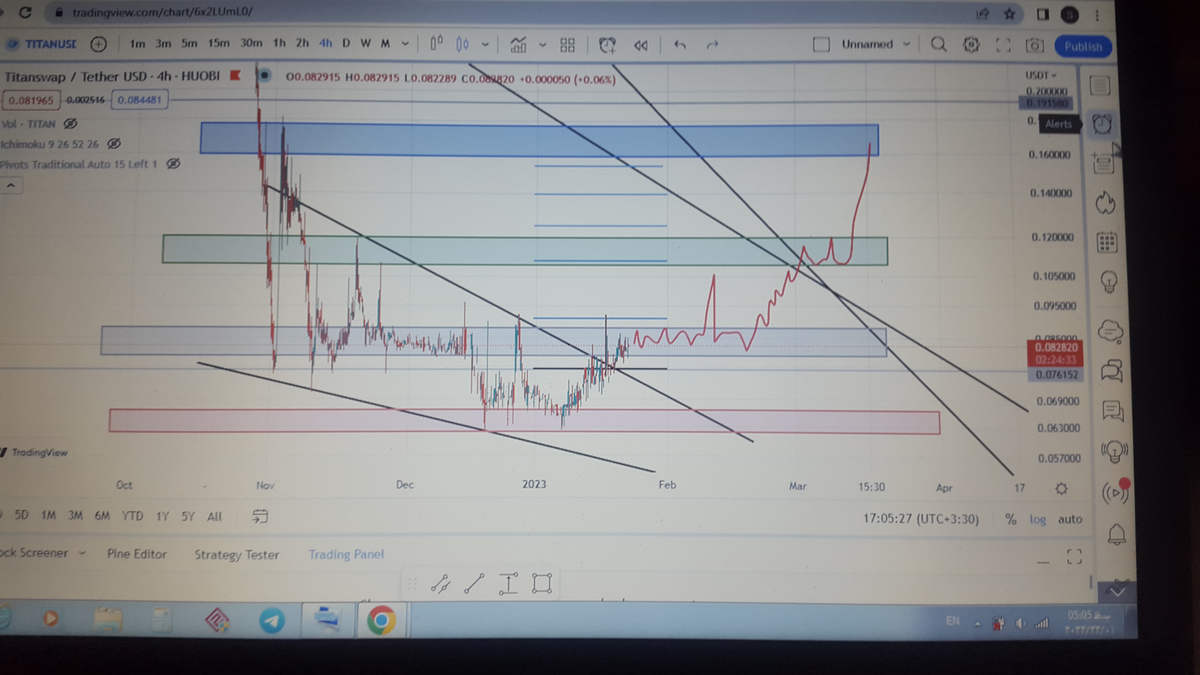Select the 1D timeframe button
1200x675 pixels.
[x=346, y=44]
